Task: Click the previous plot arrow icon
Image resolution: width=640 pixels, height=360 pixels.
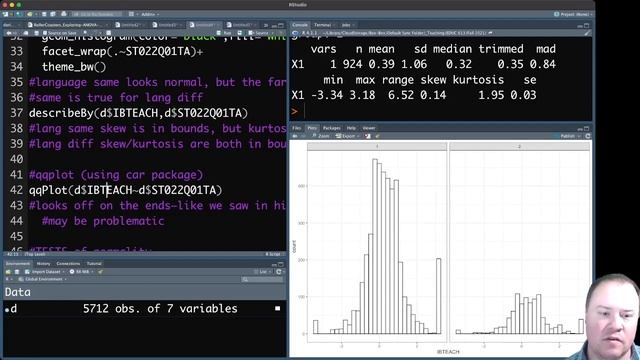Action: tap(295, 136)
